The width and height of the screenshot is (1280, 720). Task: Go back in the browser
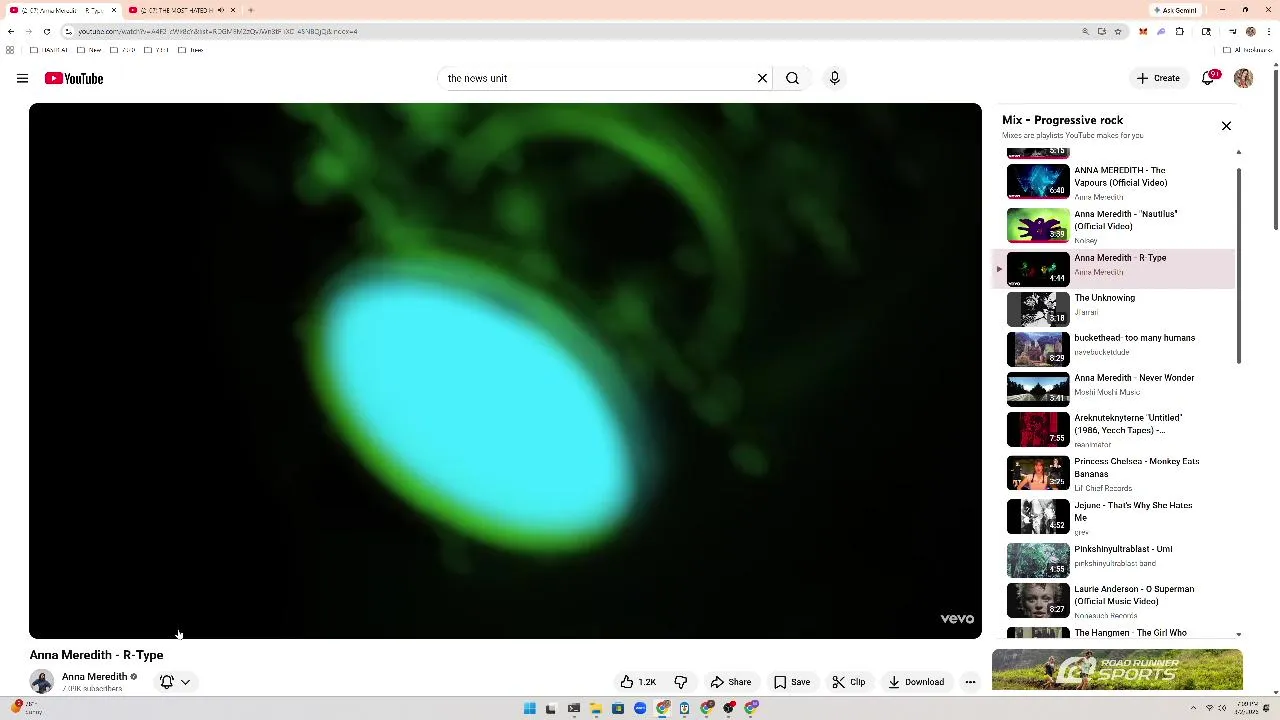coord(11,31)
